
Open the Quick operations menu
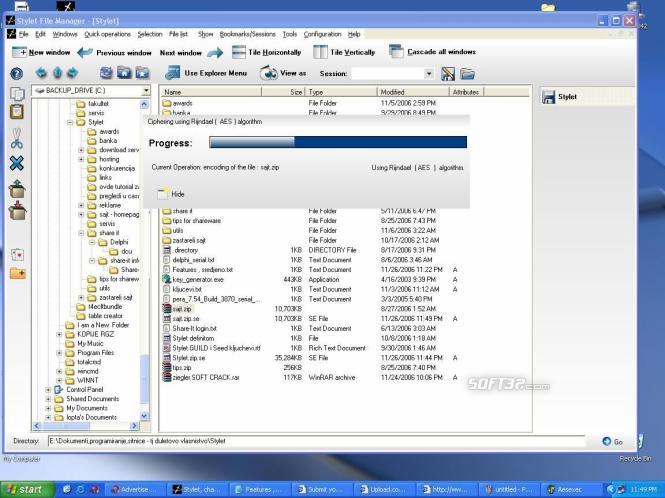point(107,34)
